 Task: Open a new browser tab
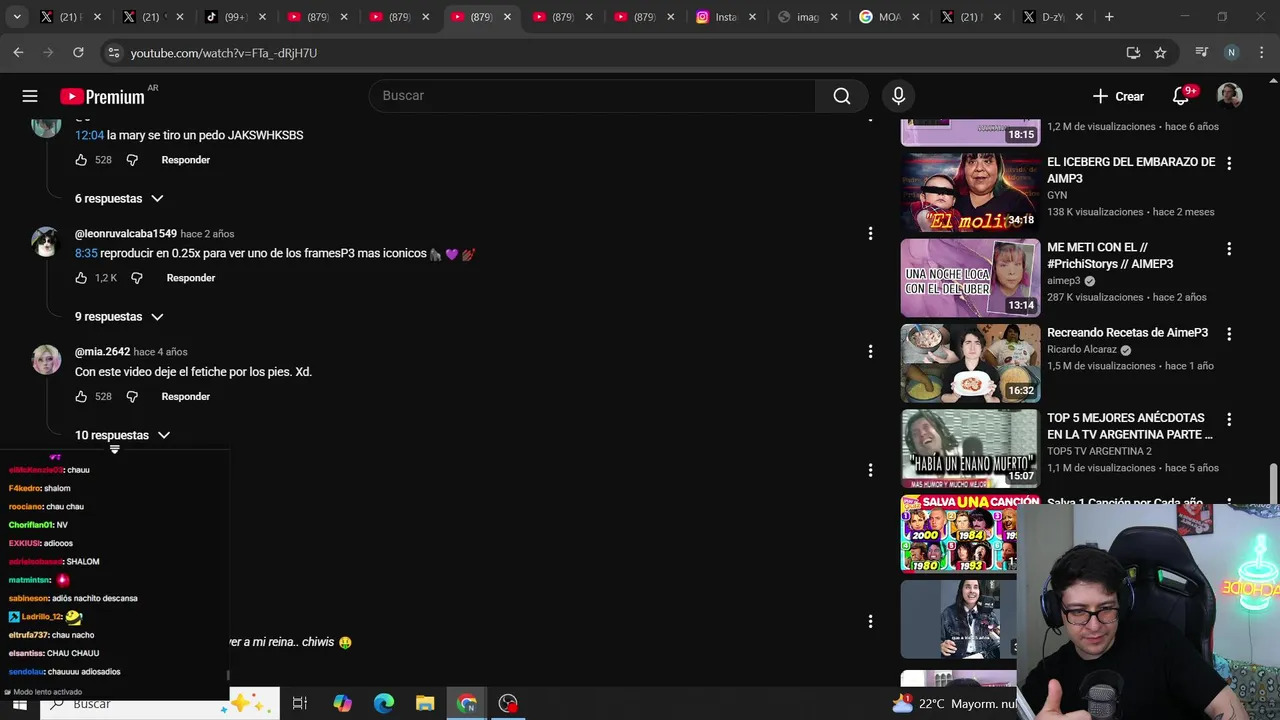[x=1109, y=17]
